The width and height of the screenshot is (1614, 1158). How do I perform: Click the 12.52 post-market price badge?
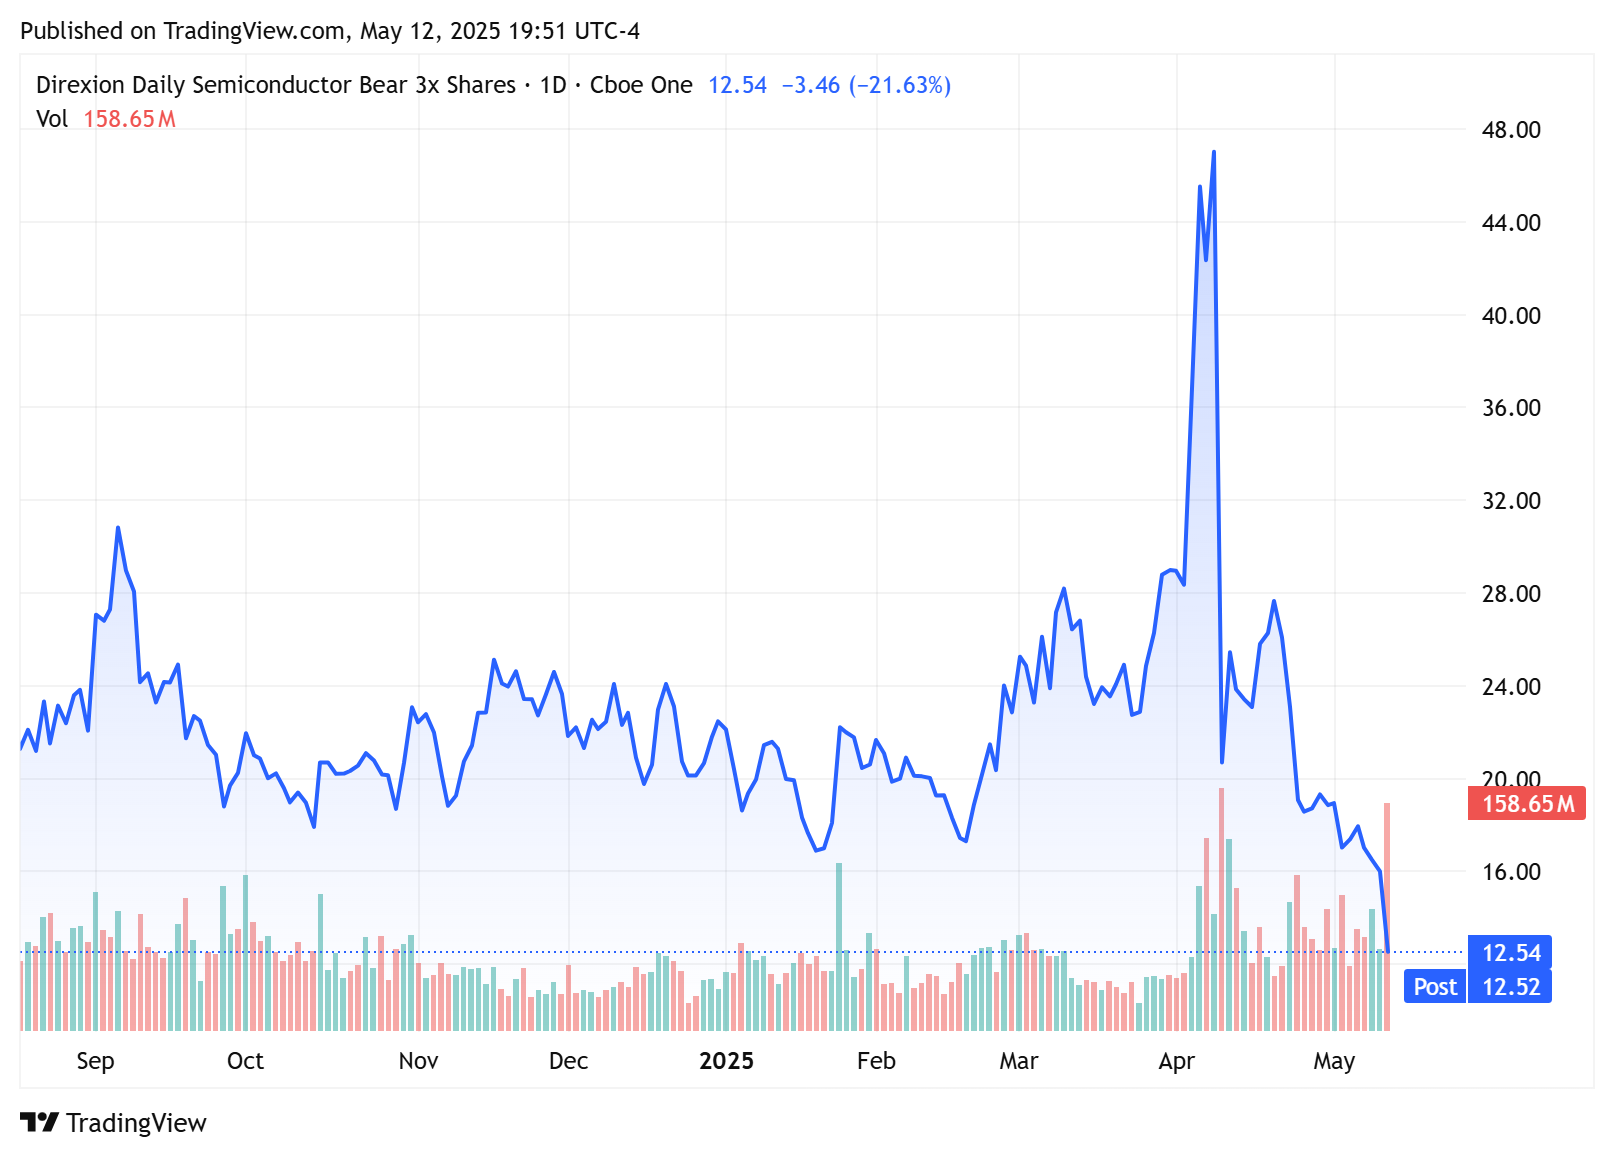[x=1510, y=987]
